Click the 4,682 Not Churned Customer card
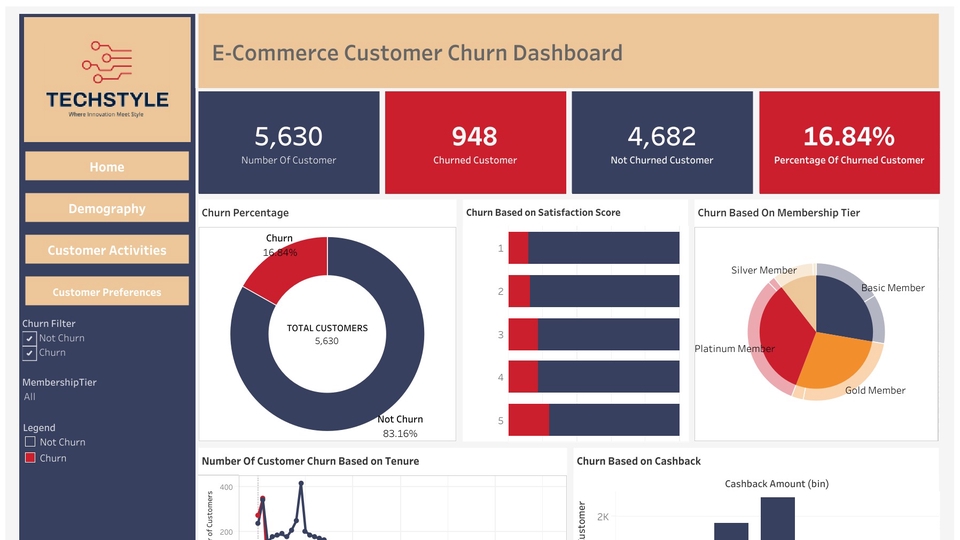This screenshot has height=540, width=960. click(662, 142)
